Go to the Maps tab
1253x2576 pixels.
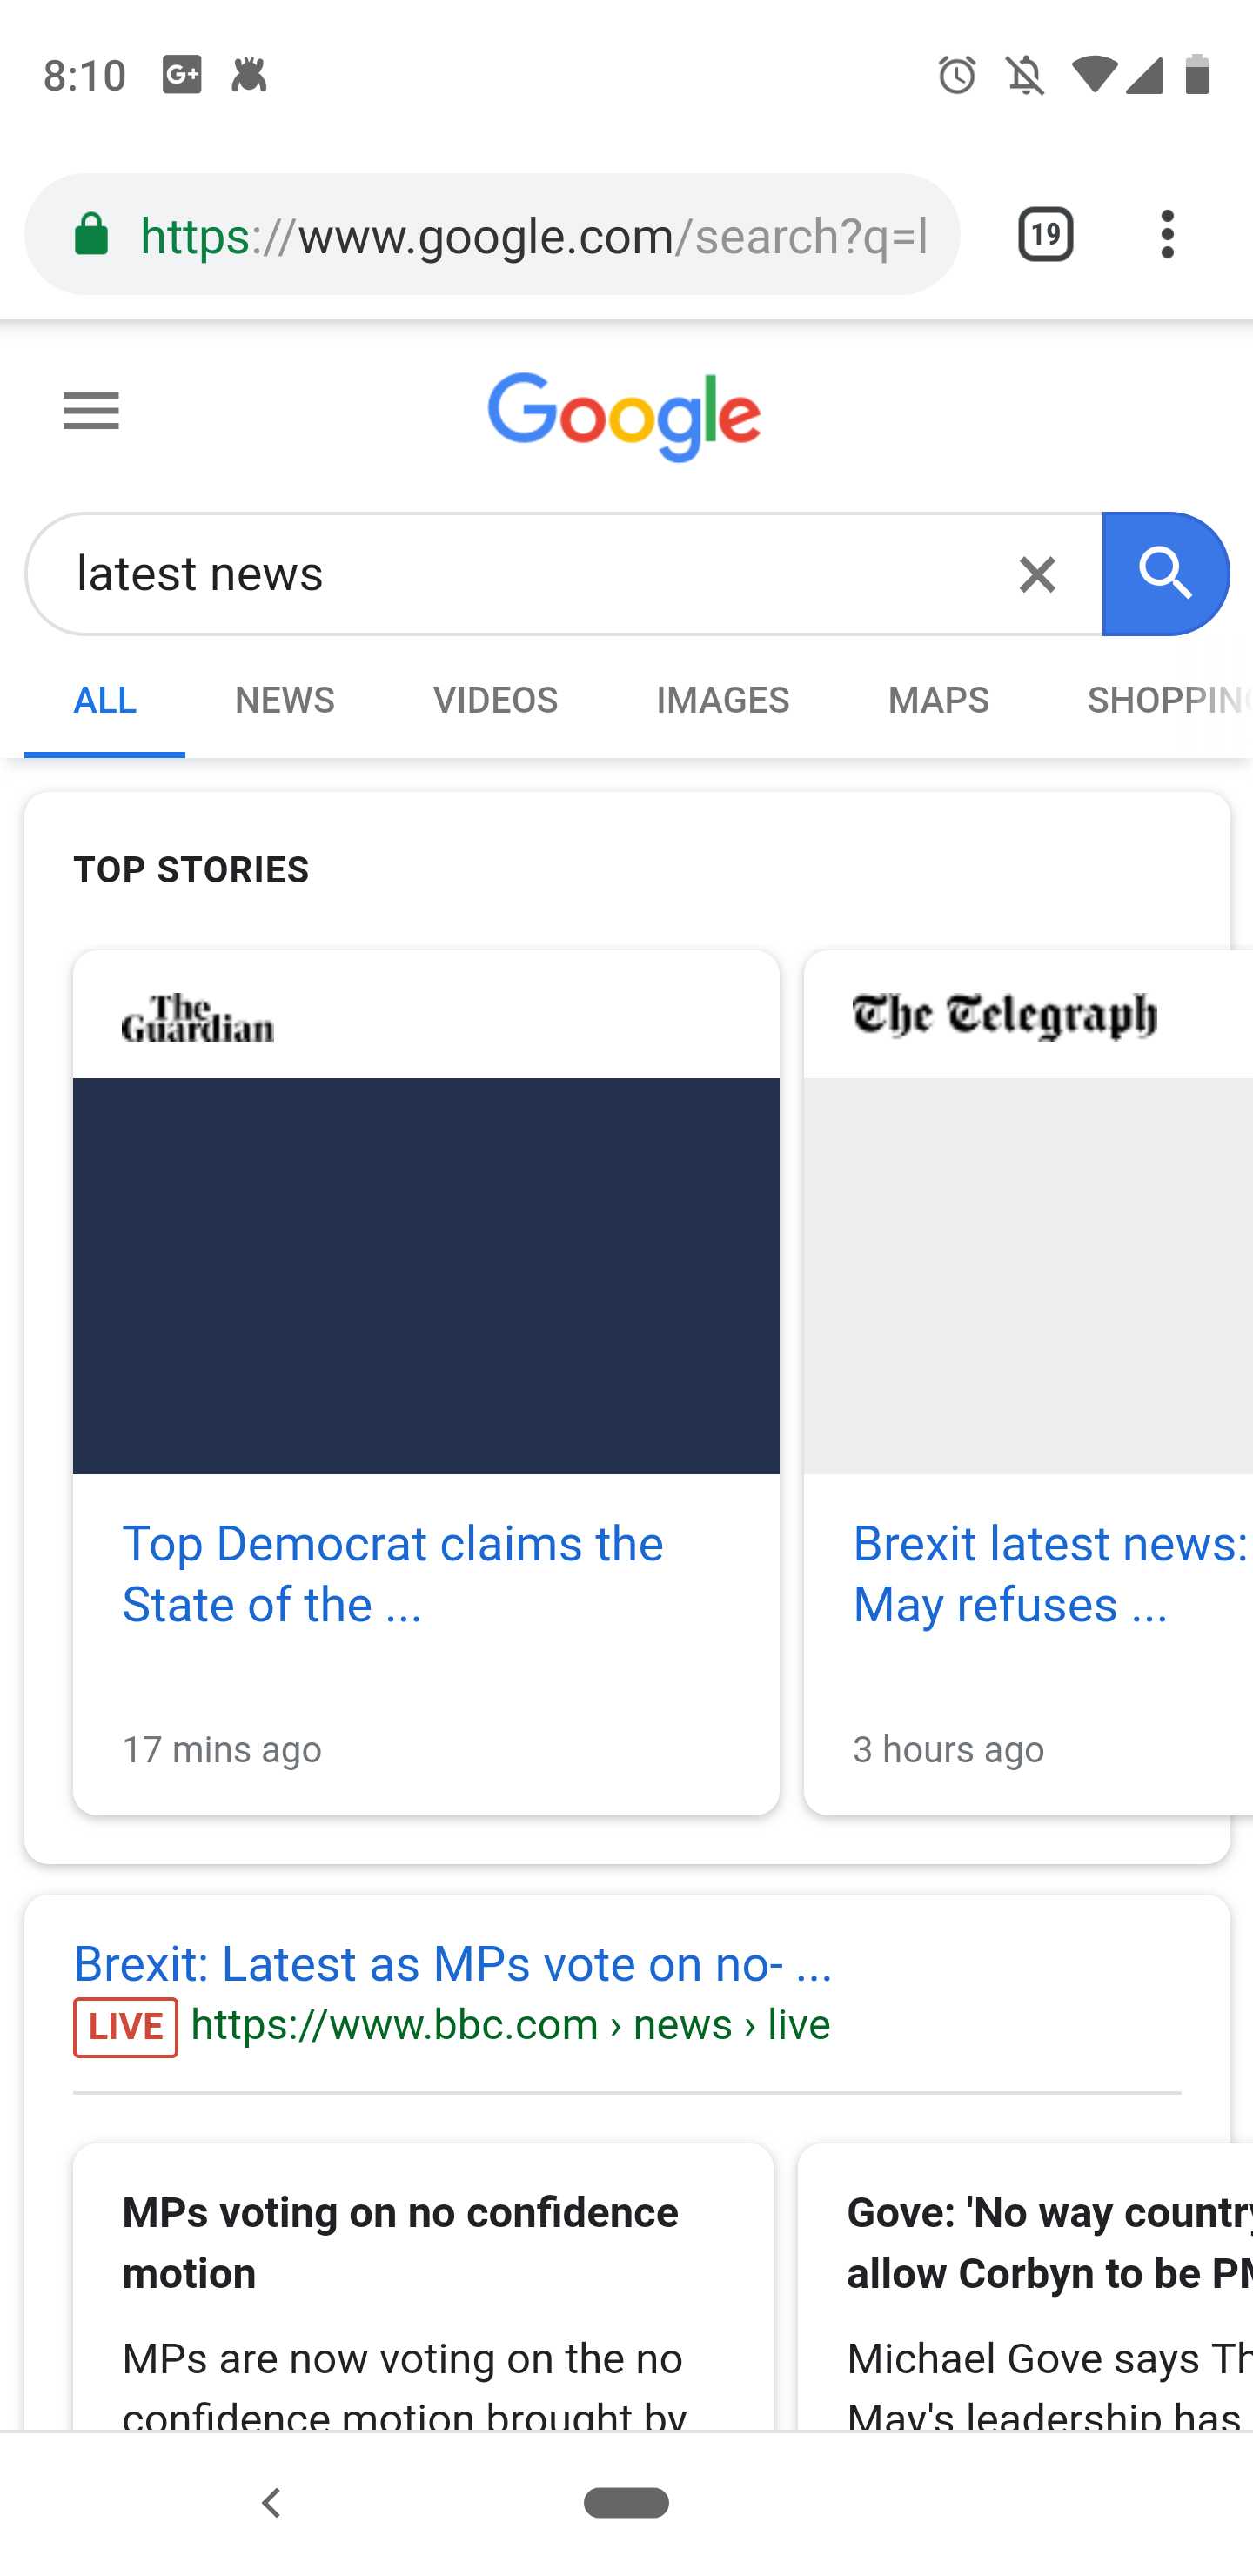click(x=938, y=700)
